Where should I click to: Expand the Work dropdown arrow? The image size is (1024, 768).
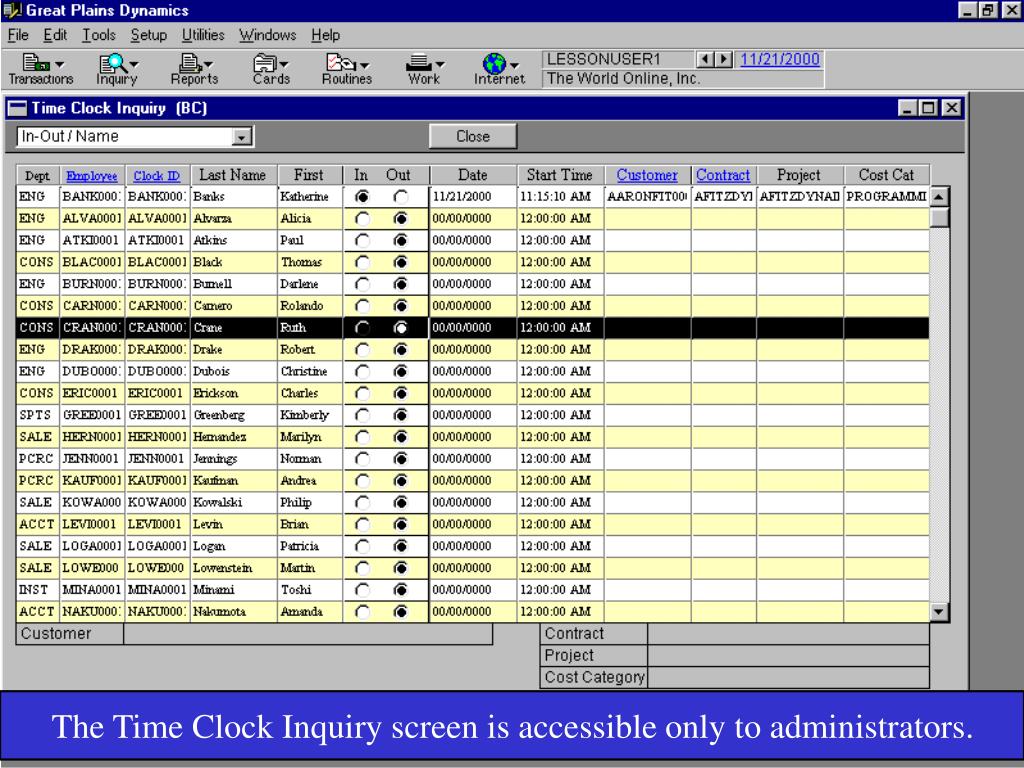[x=440, y=65]
